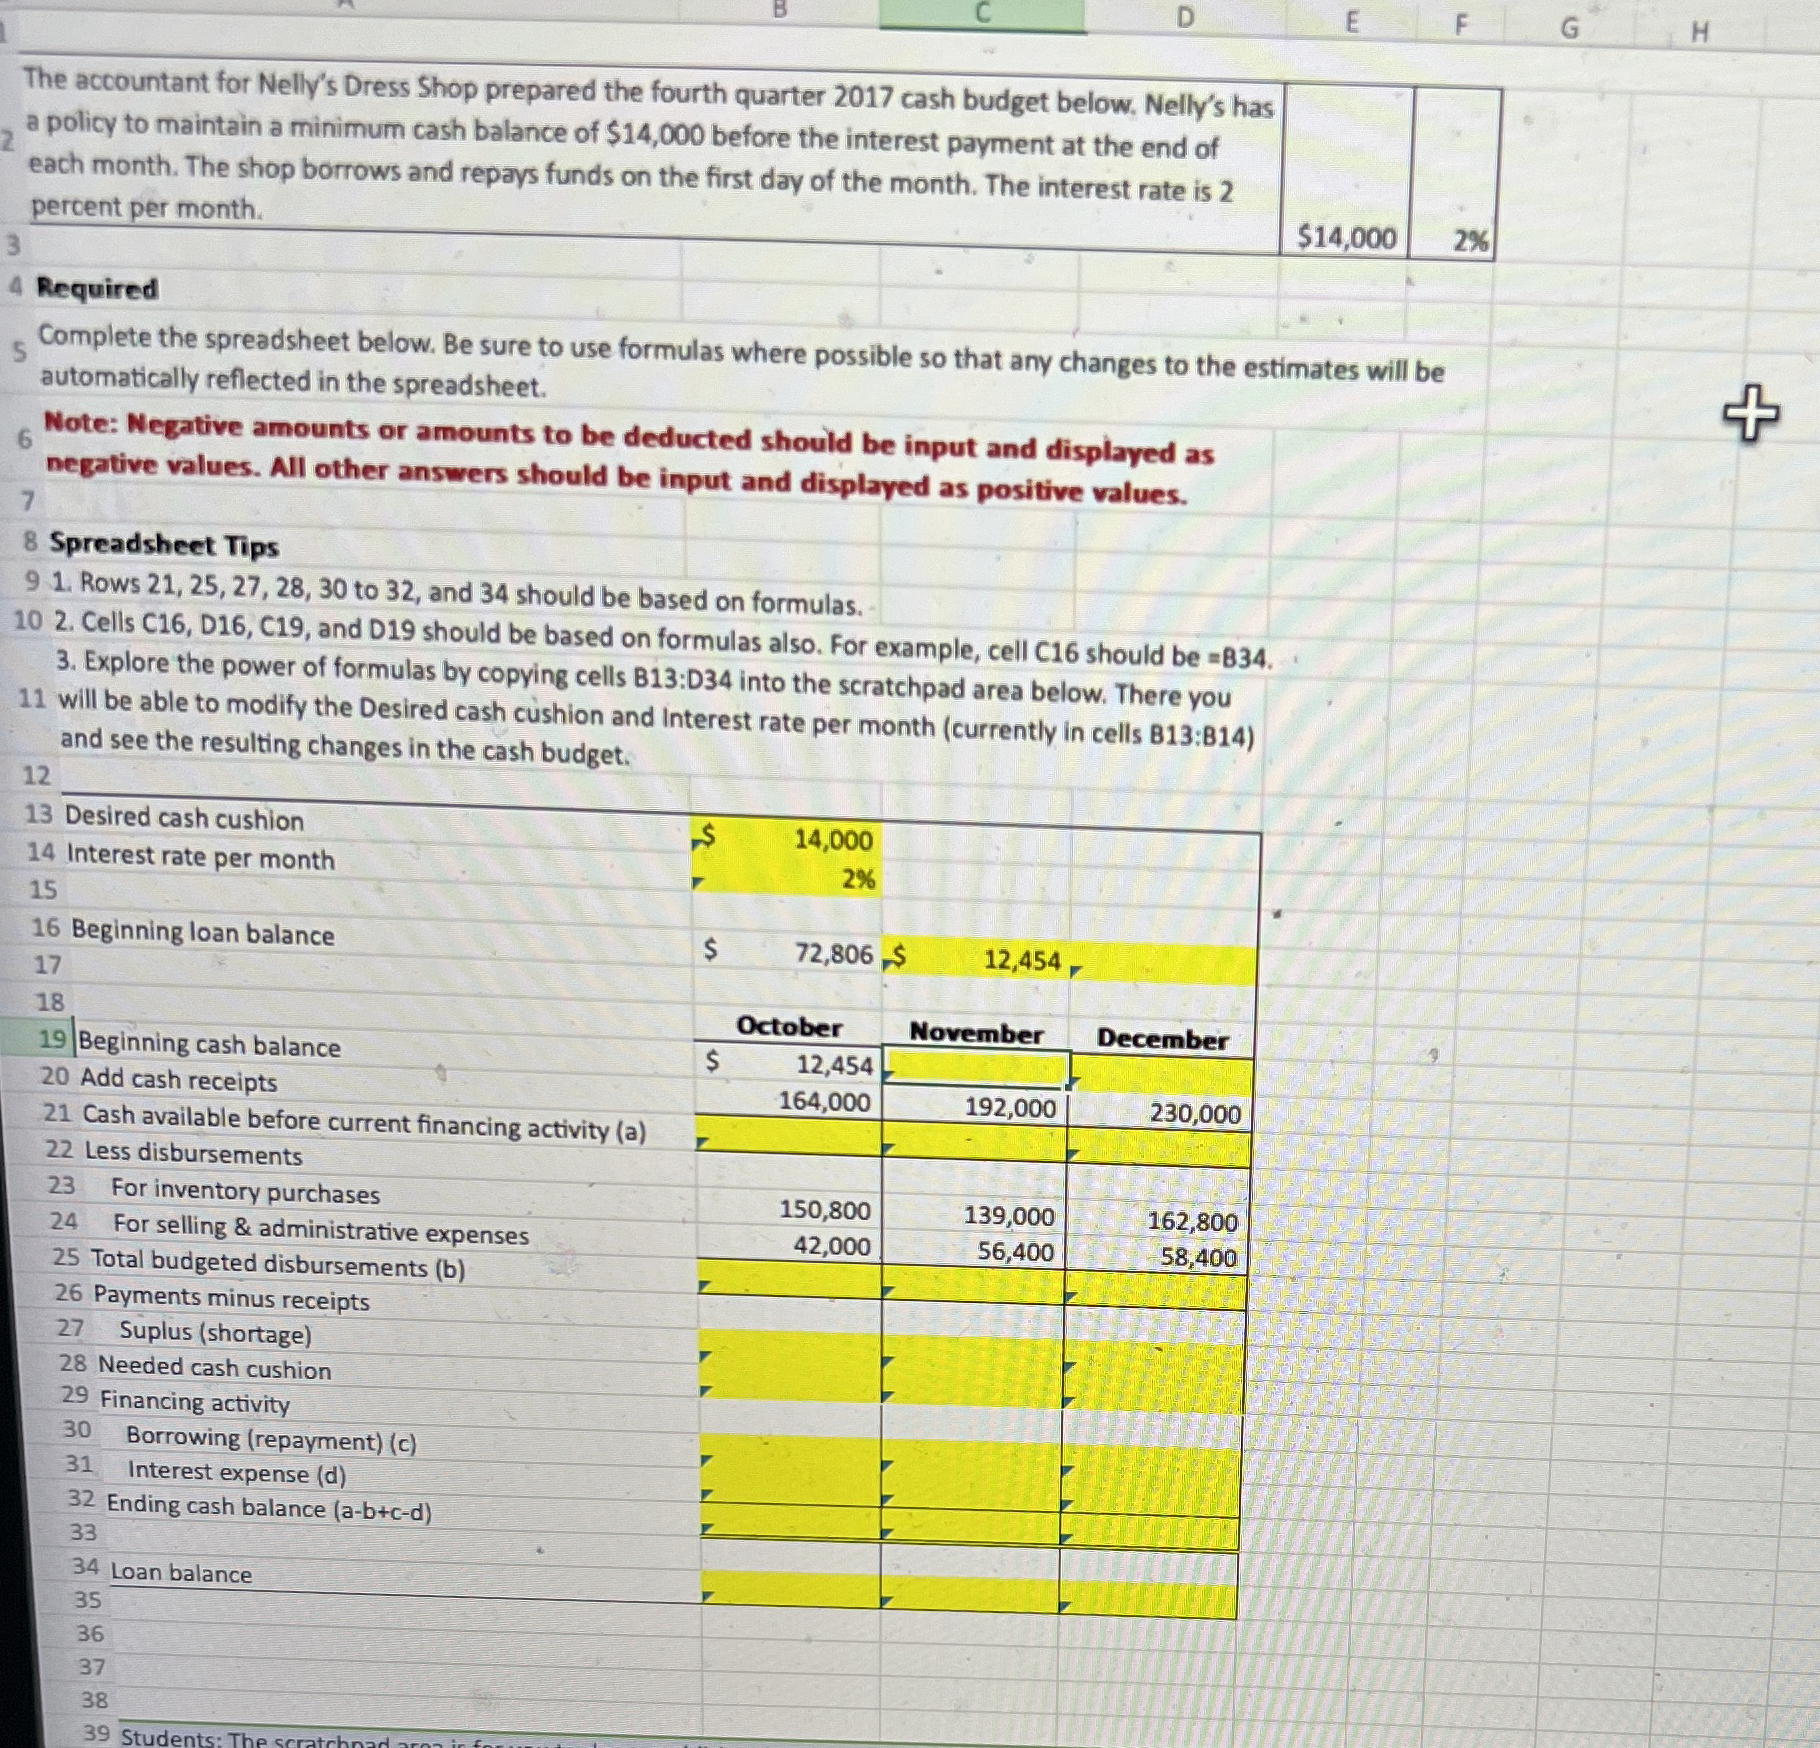Select December beginning loan balance cell
Viewport: 1820px width, 1748px height.
1164,965
